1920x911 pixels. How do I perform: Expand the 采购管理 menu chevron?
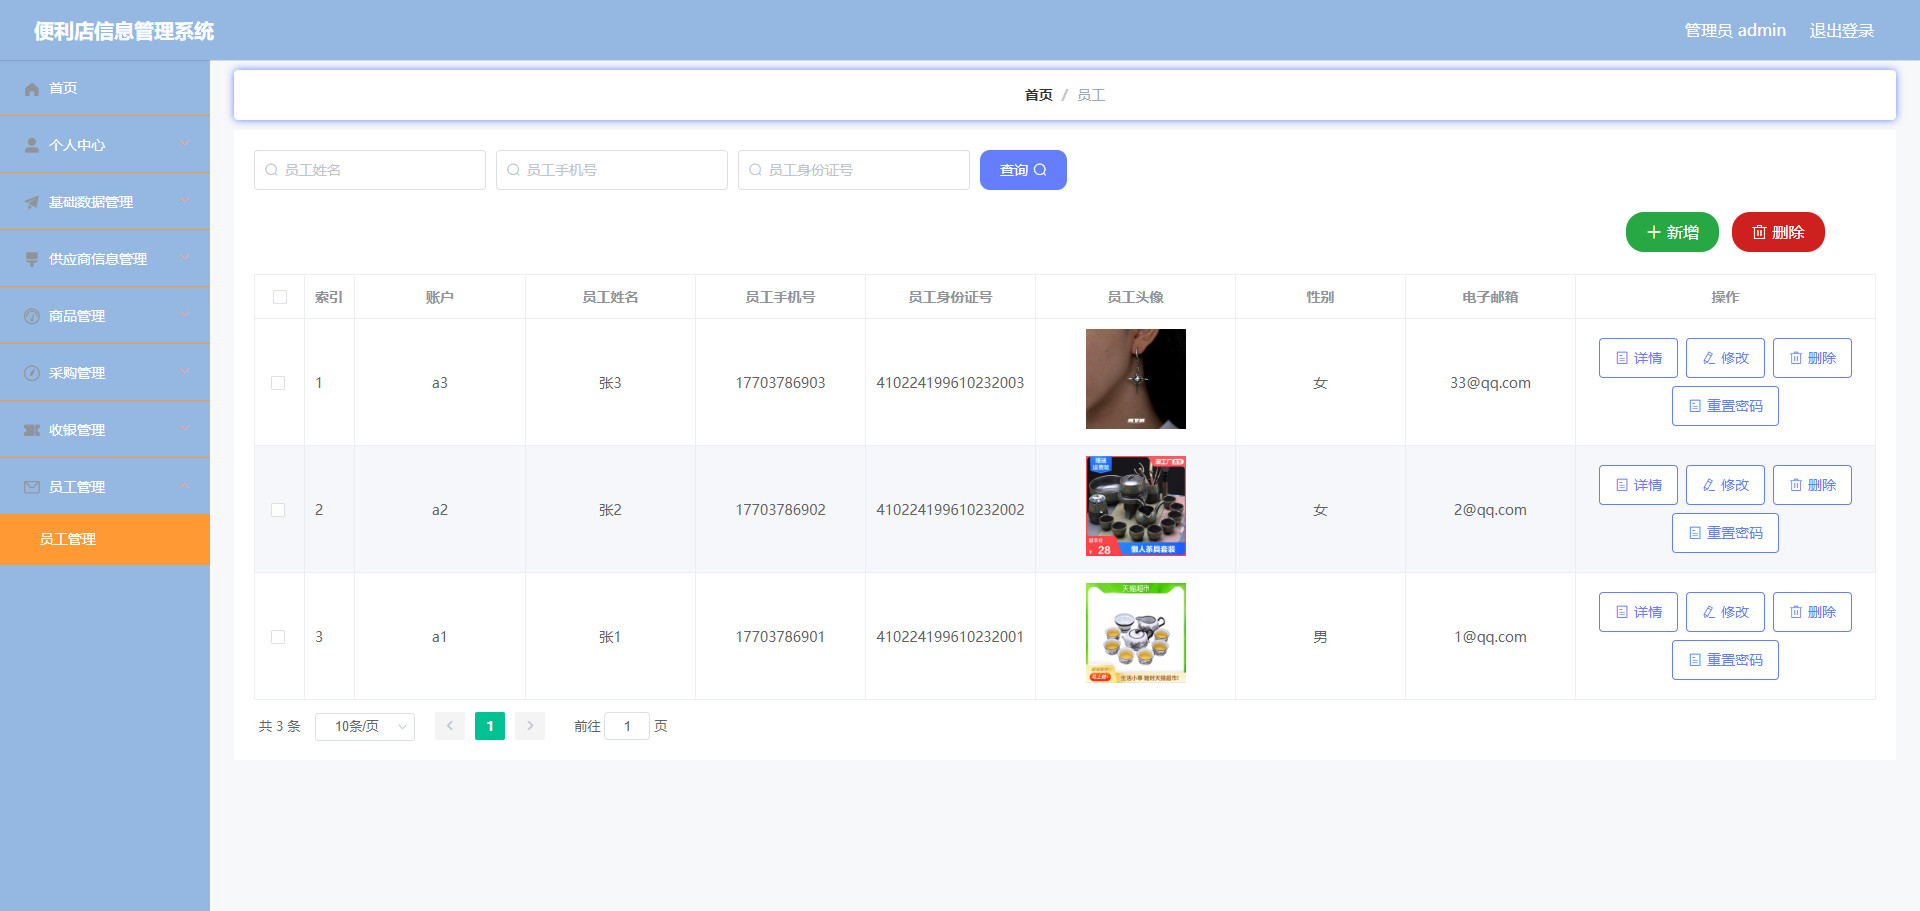[x=185, y=372]
